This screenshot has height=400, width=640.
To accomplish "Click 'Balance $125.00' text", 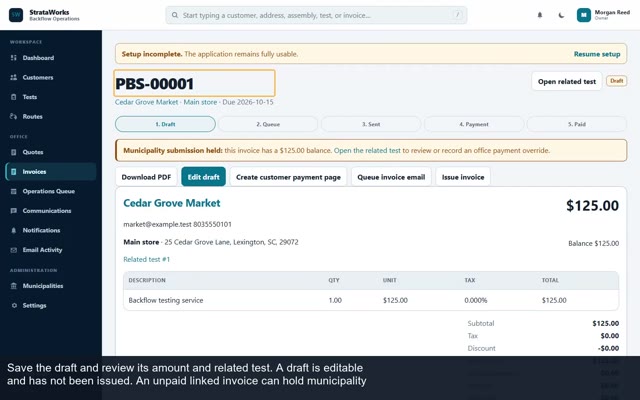I will tap(593, 243).
